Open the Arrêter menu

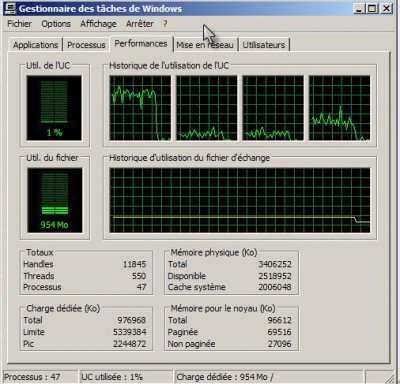tap(140, 24)
